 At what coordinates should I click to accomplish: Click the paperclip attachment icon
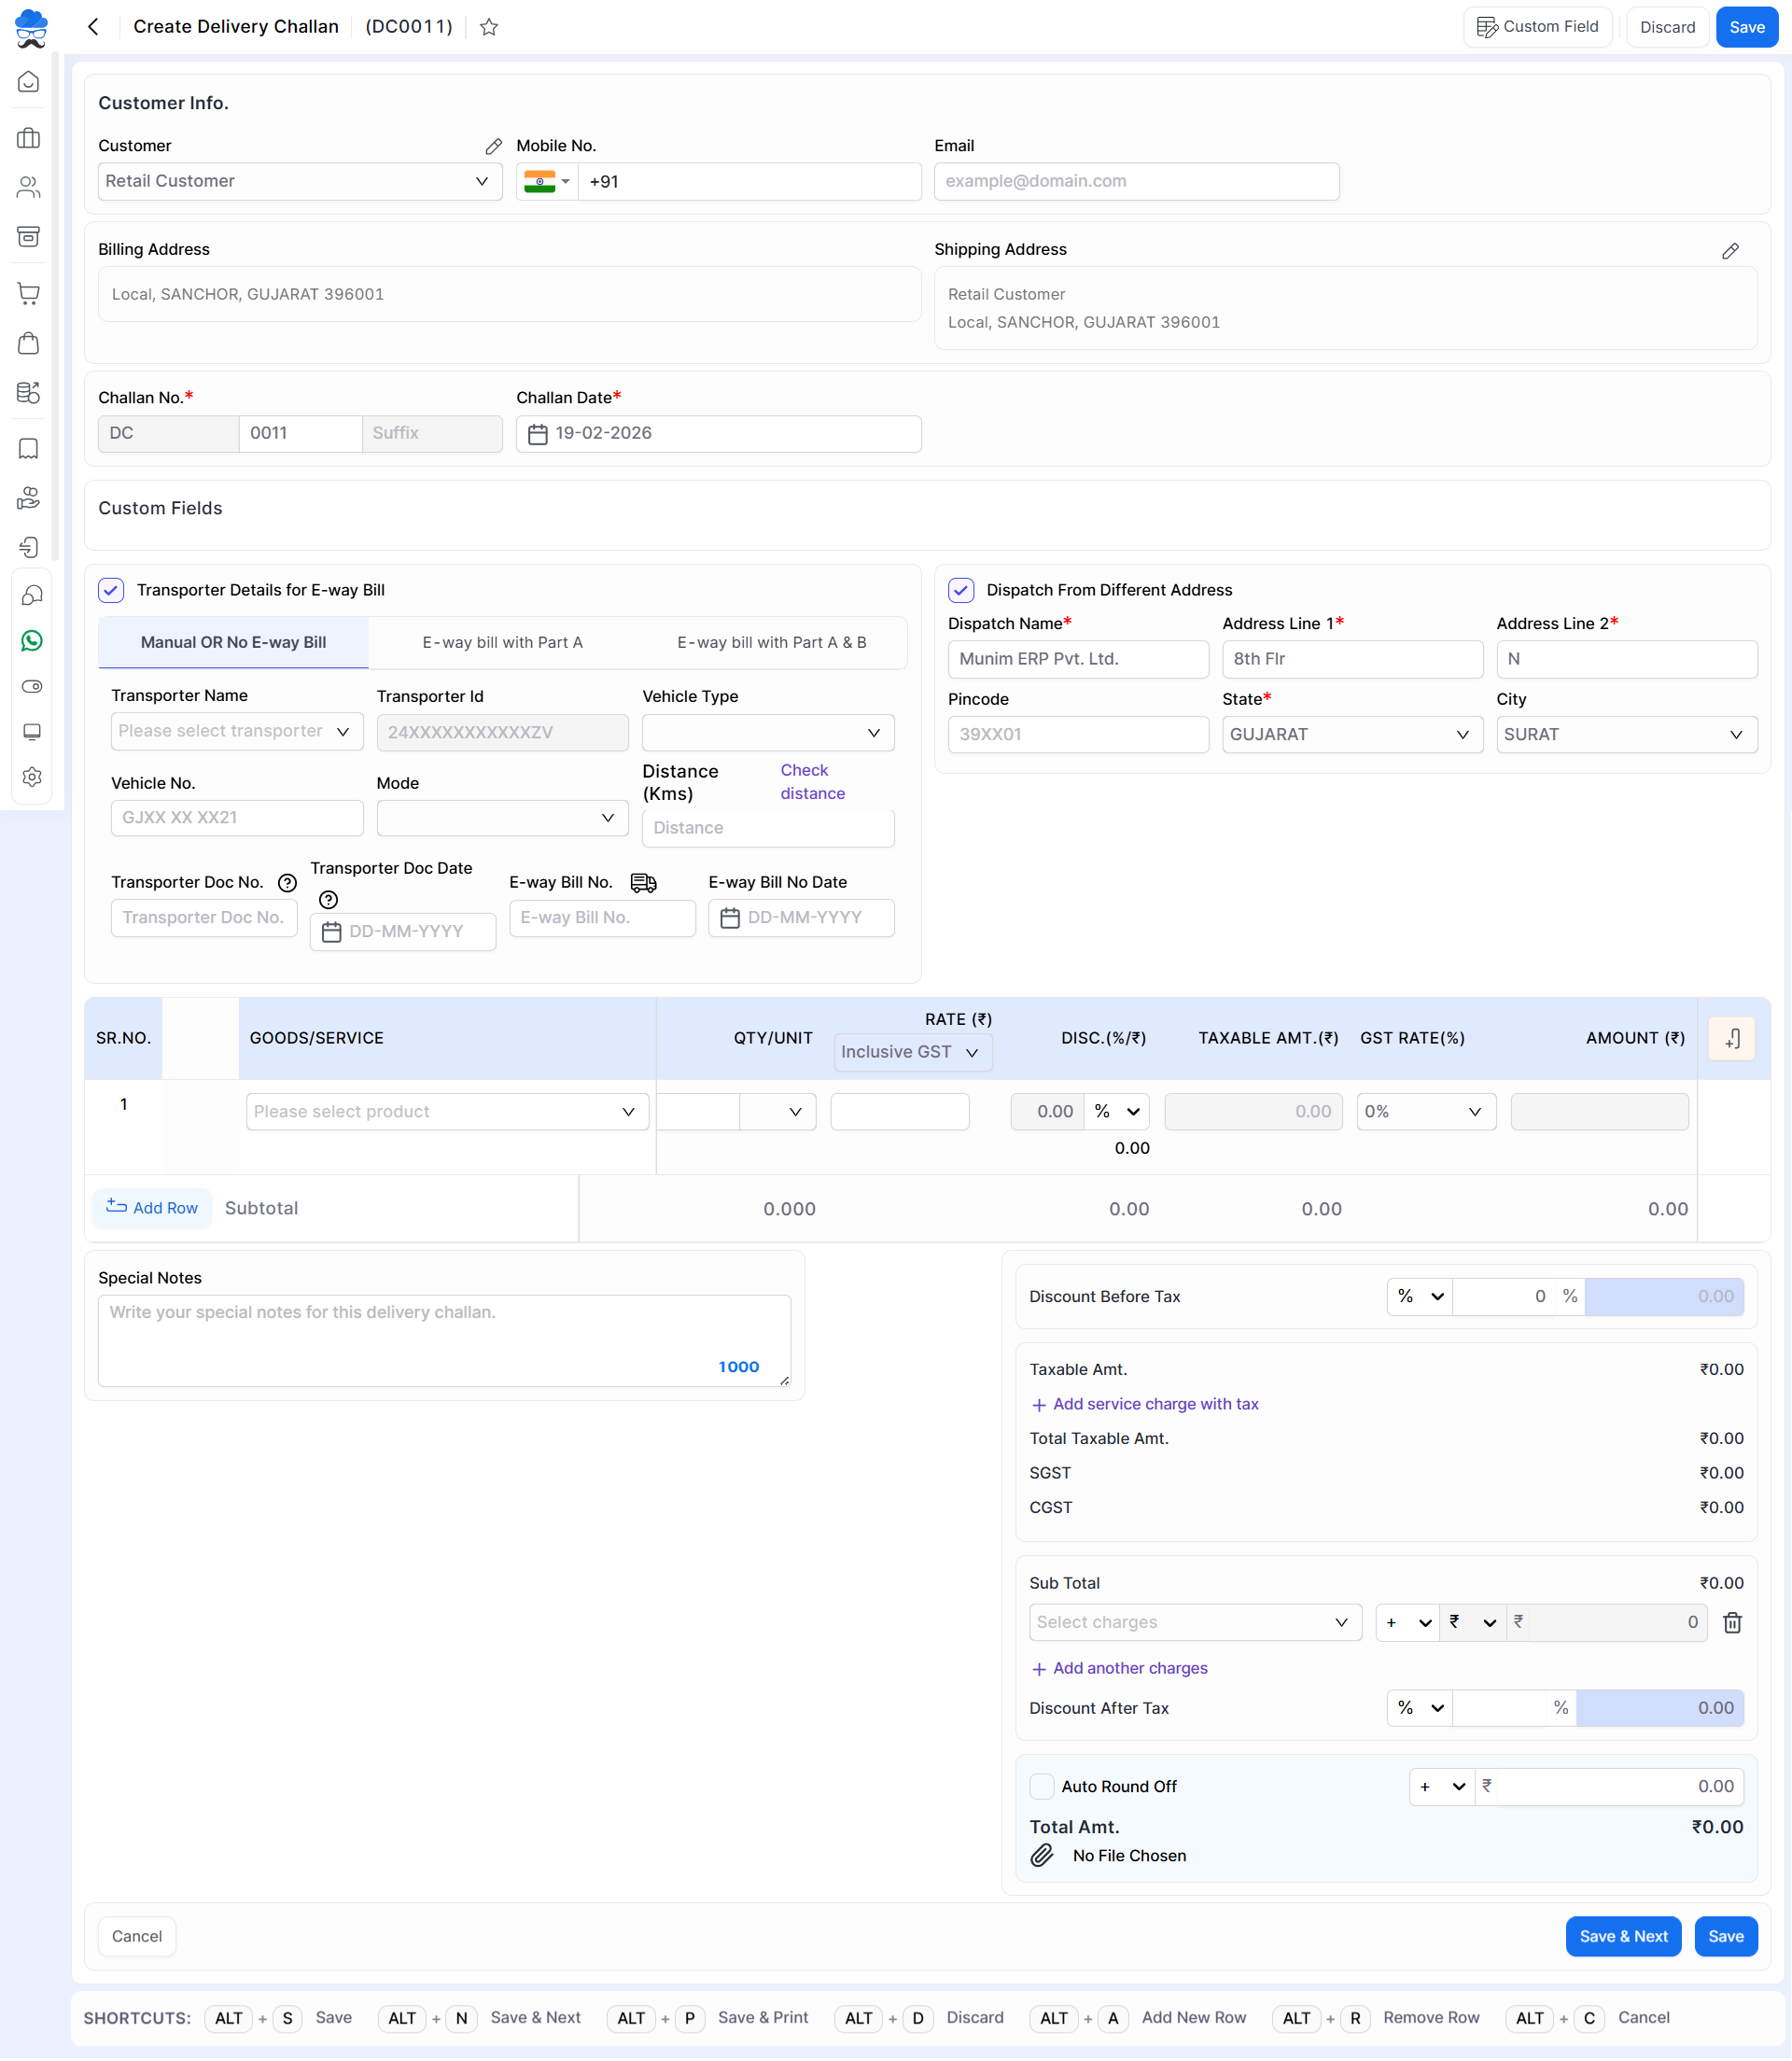click(x=1042, y=1855)
